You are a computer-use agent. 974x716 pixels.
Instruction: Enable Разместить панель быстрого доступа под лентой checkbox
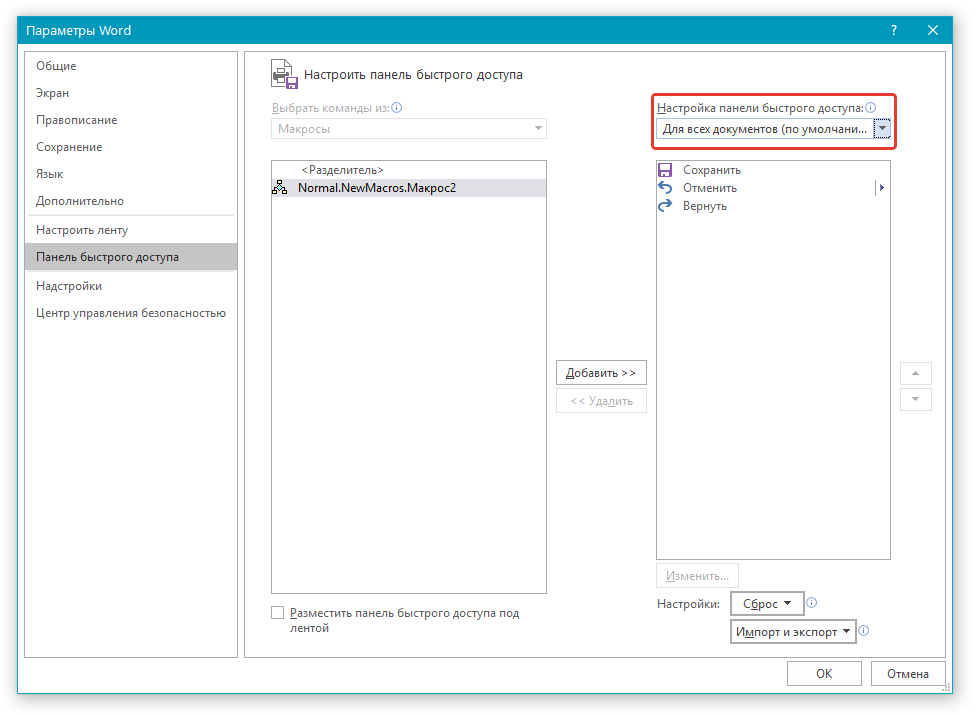[x=278, y=613]
